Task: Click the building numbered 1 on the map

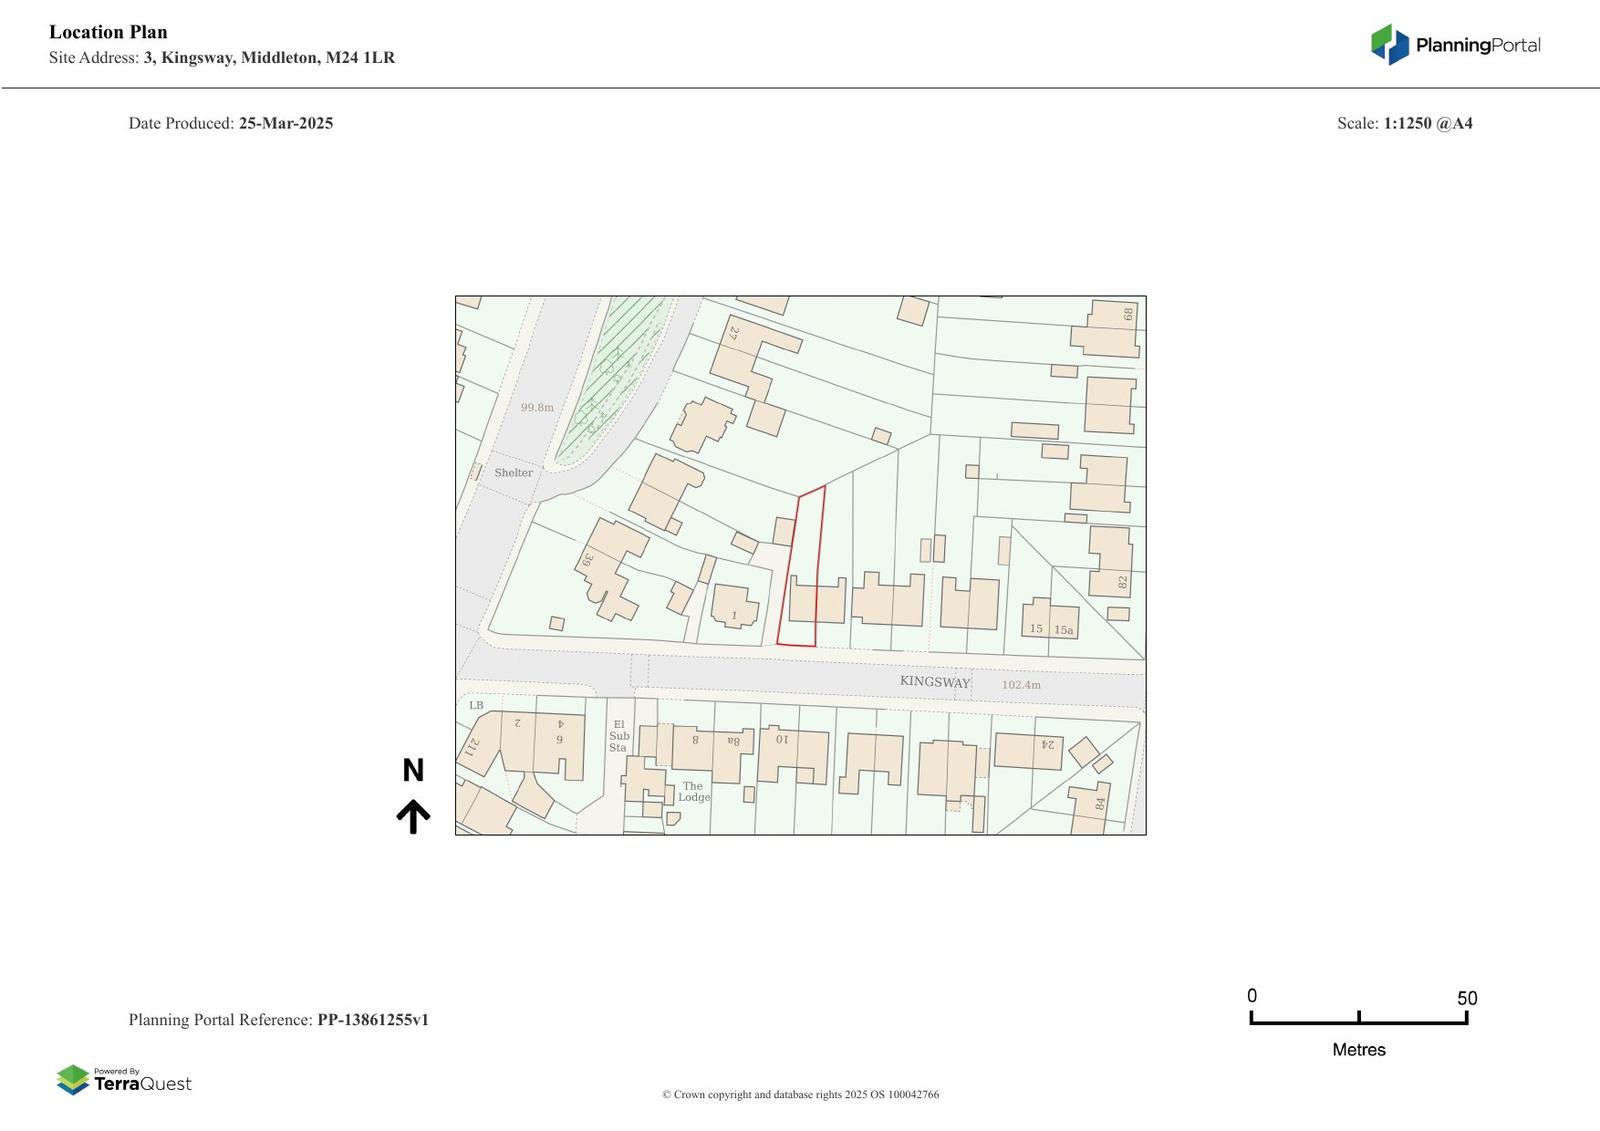Action: coord(734,606)
